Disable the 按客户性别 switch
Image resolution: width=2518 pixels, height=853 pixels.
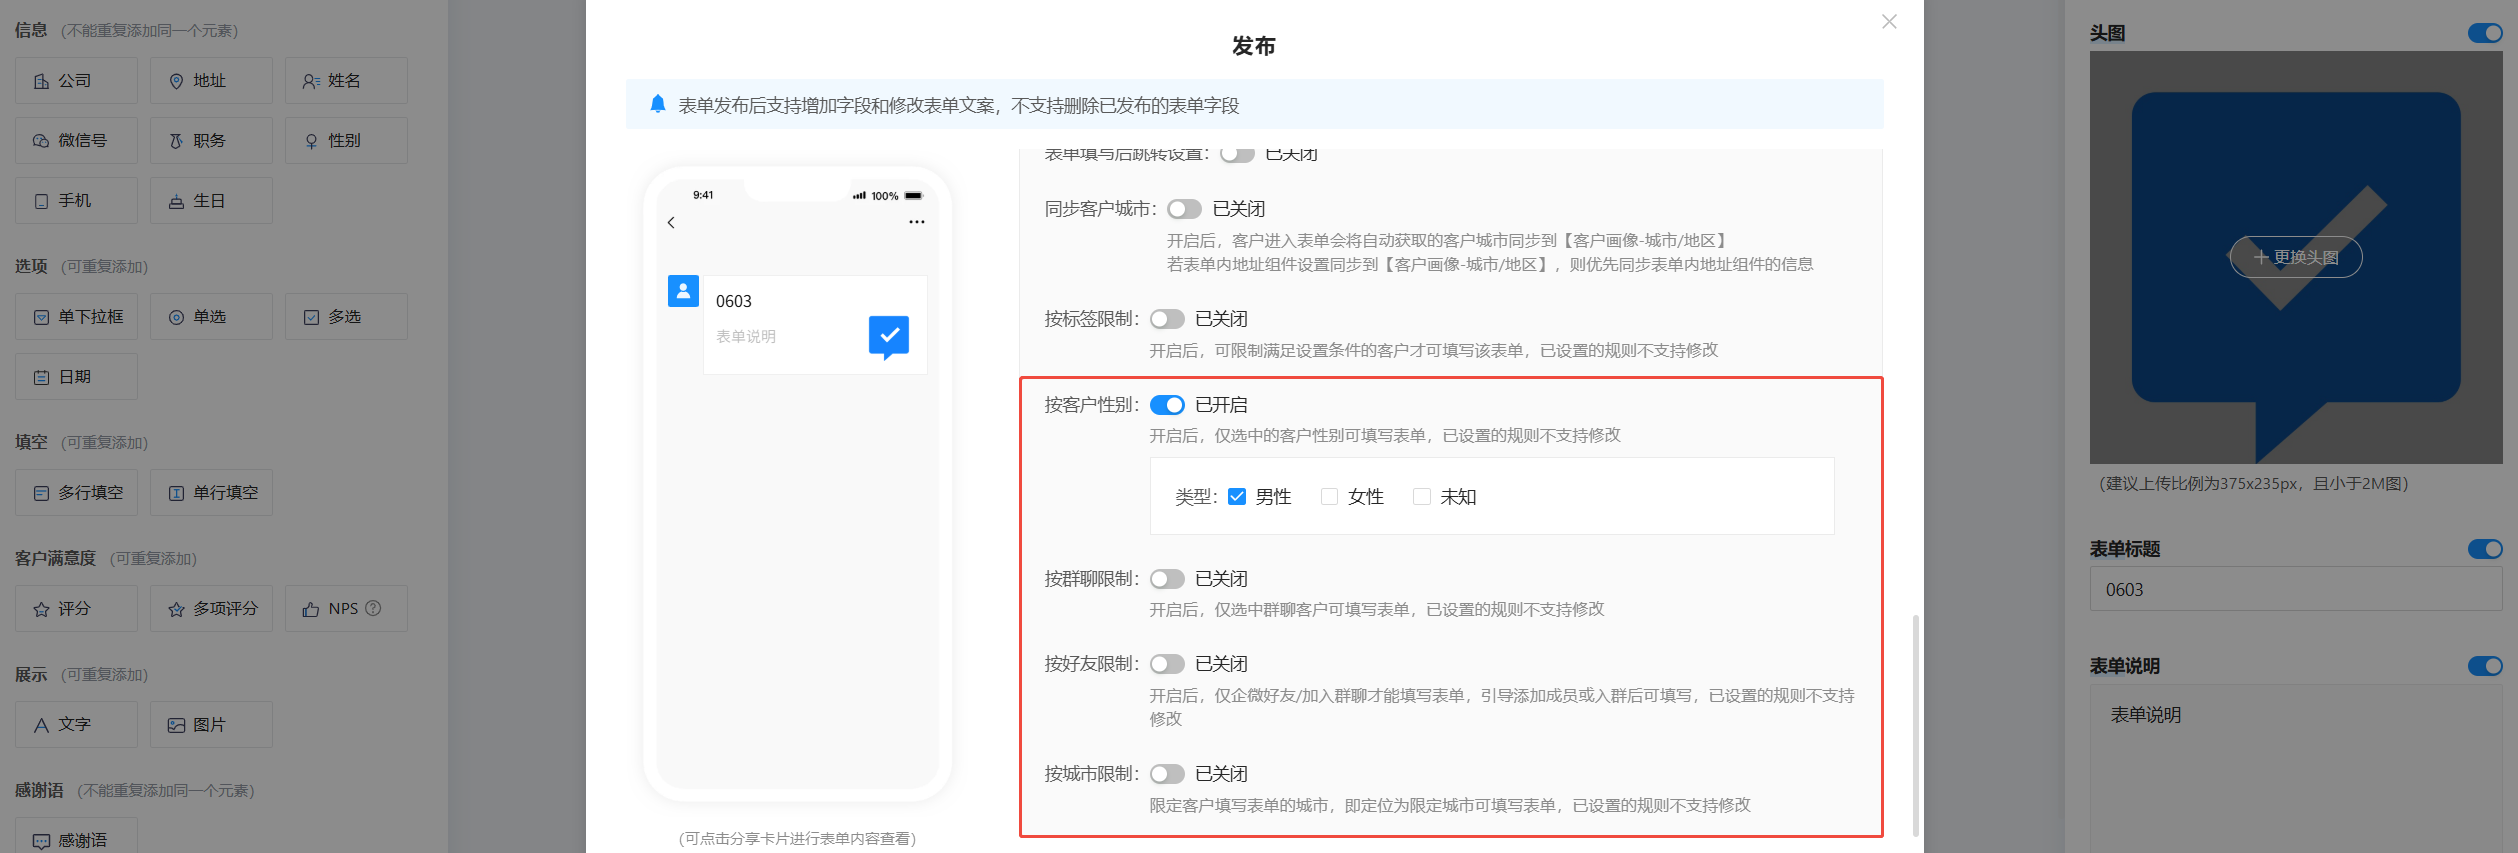click(1167, 405)
